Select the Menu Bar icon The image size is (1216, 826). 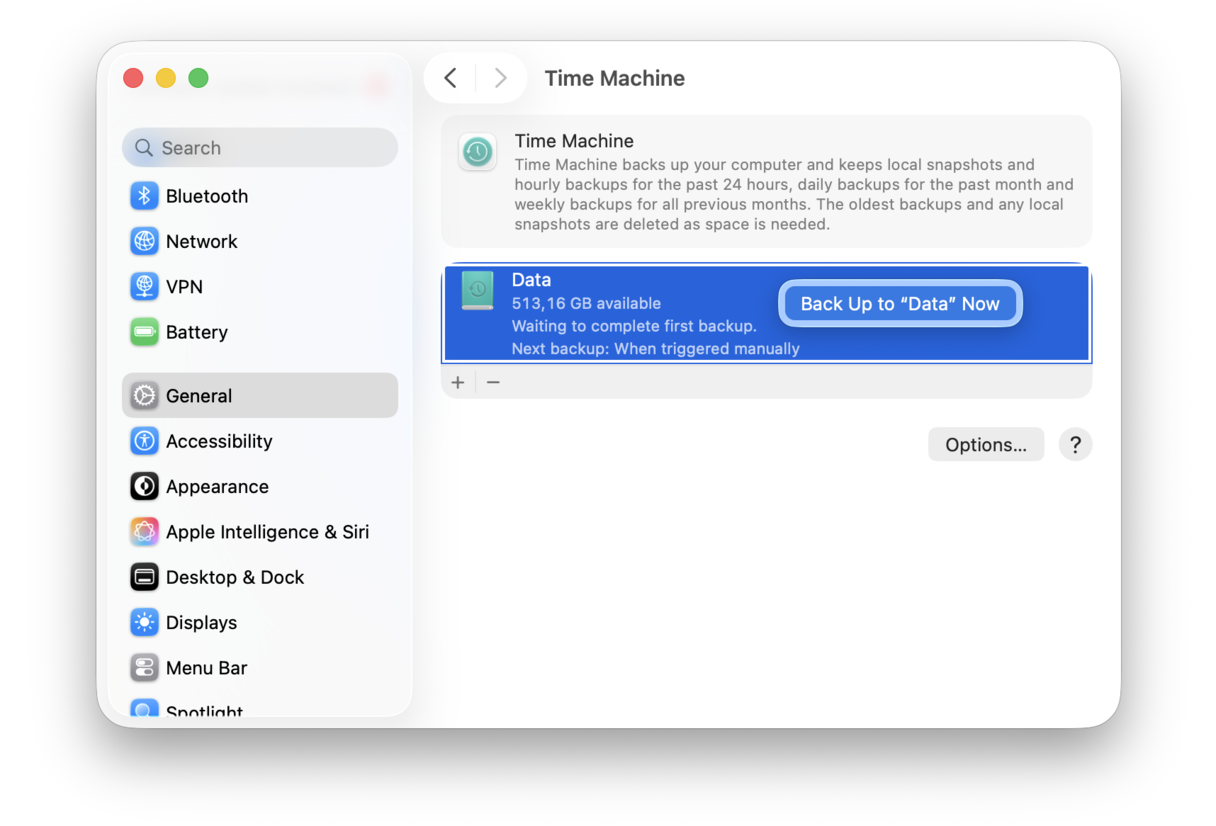[x=144, y=668]
